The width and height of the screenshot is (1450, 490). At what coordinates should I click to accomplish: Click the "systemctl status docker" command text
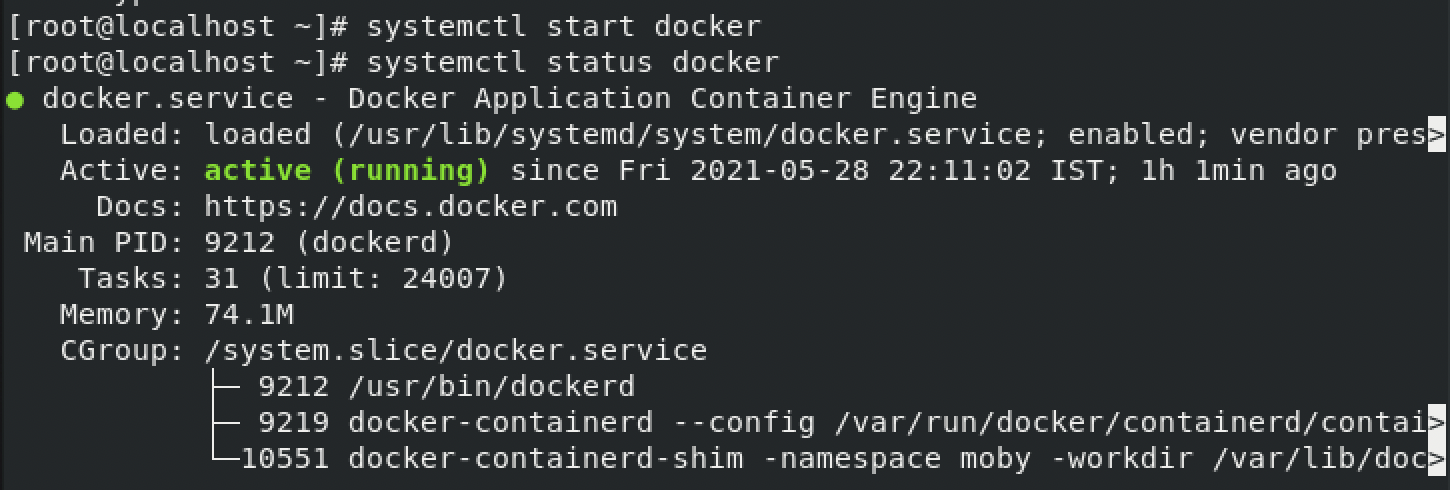(573, 63)
